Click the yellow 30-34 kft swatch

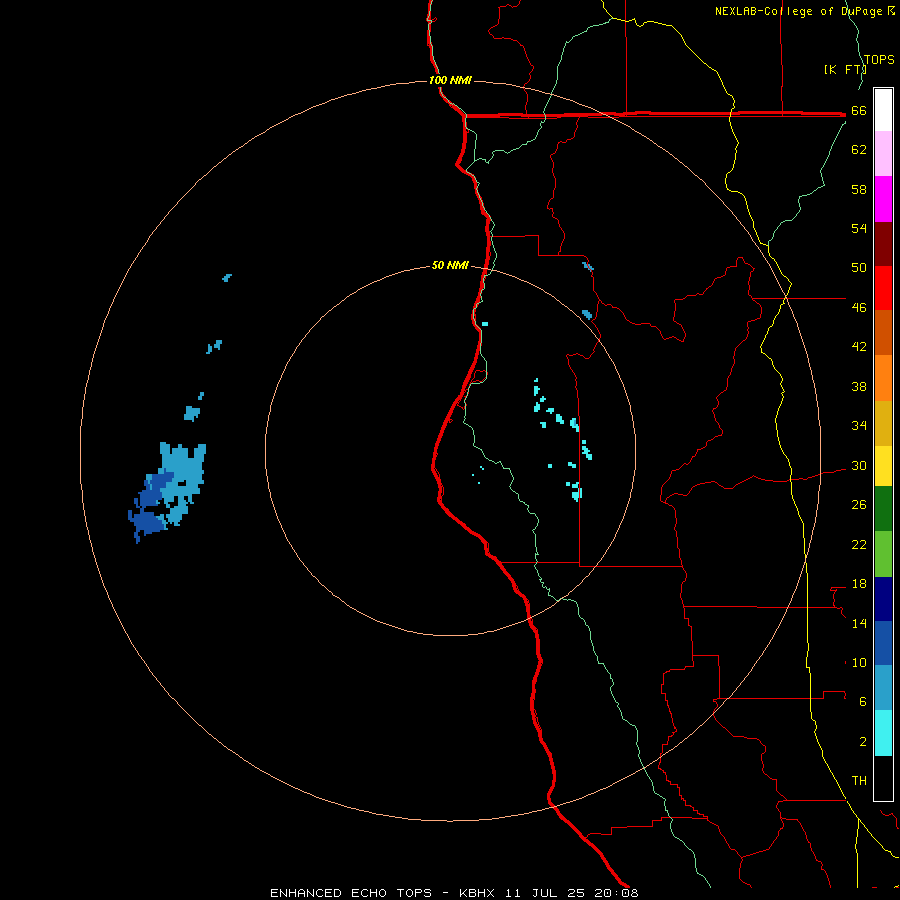click(x=883, y=465)
